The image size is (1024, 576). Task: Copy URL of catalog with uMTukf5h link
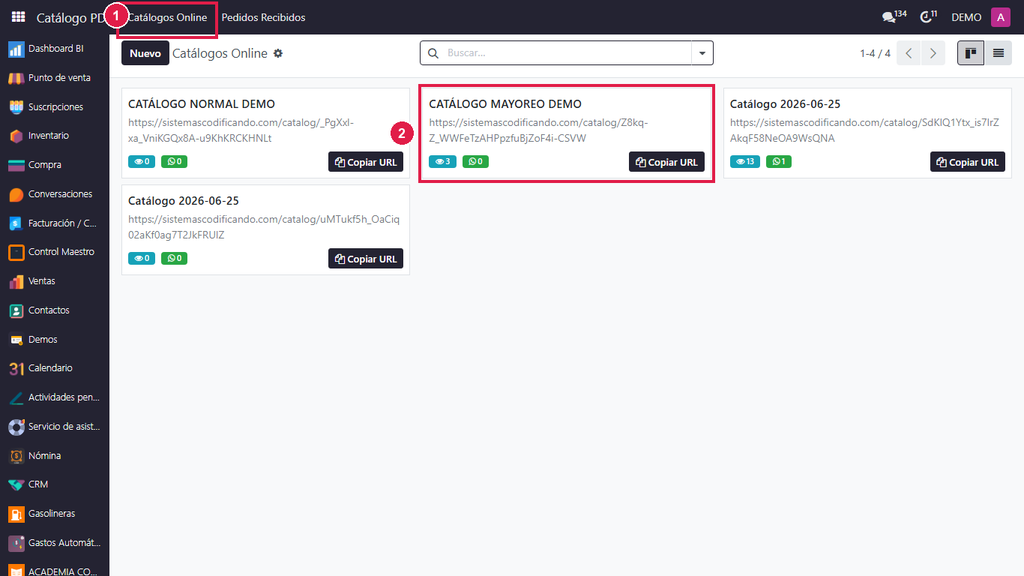click(x=366, y=259)
